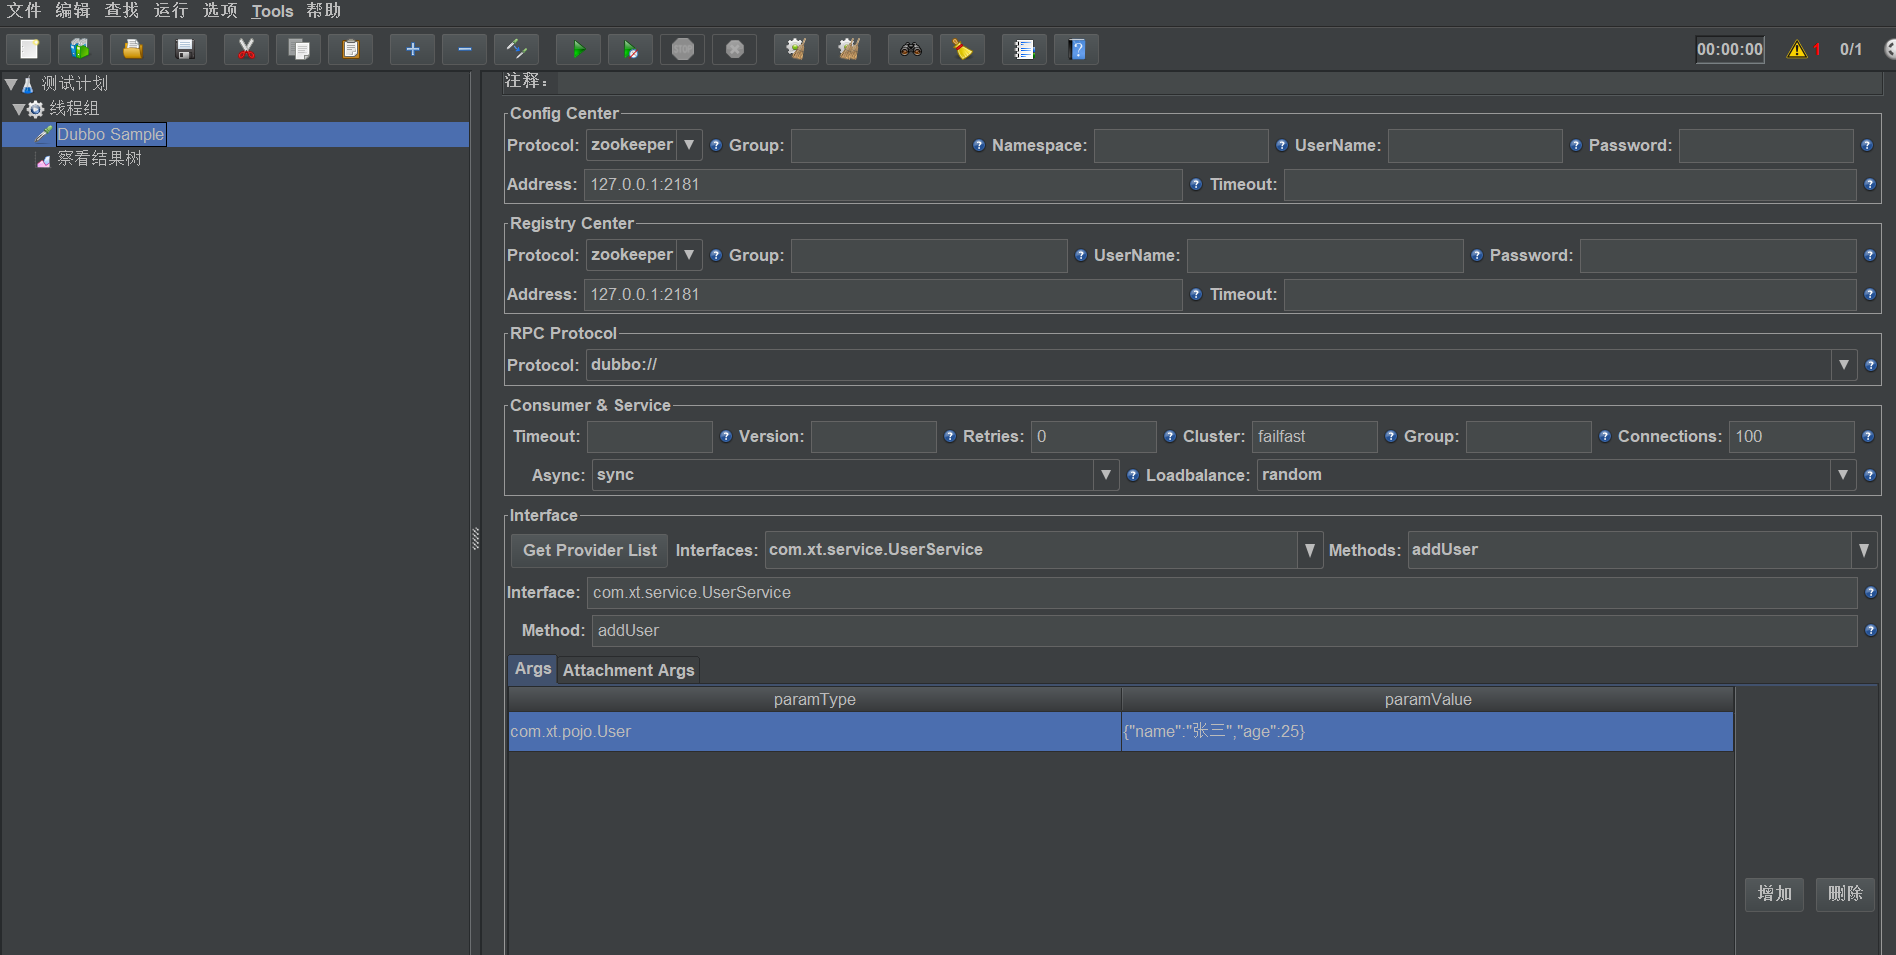Paste element with clipboard icon
1896x955 pixels.
[350, 49]
